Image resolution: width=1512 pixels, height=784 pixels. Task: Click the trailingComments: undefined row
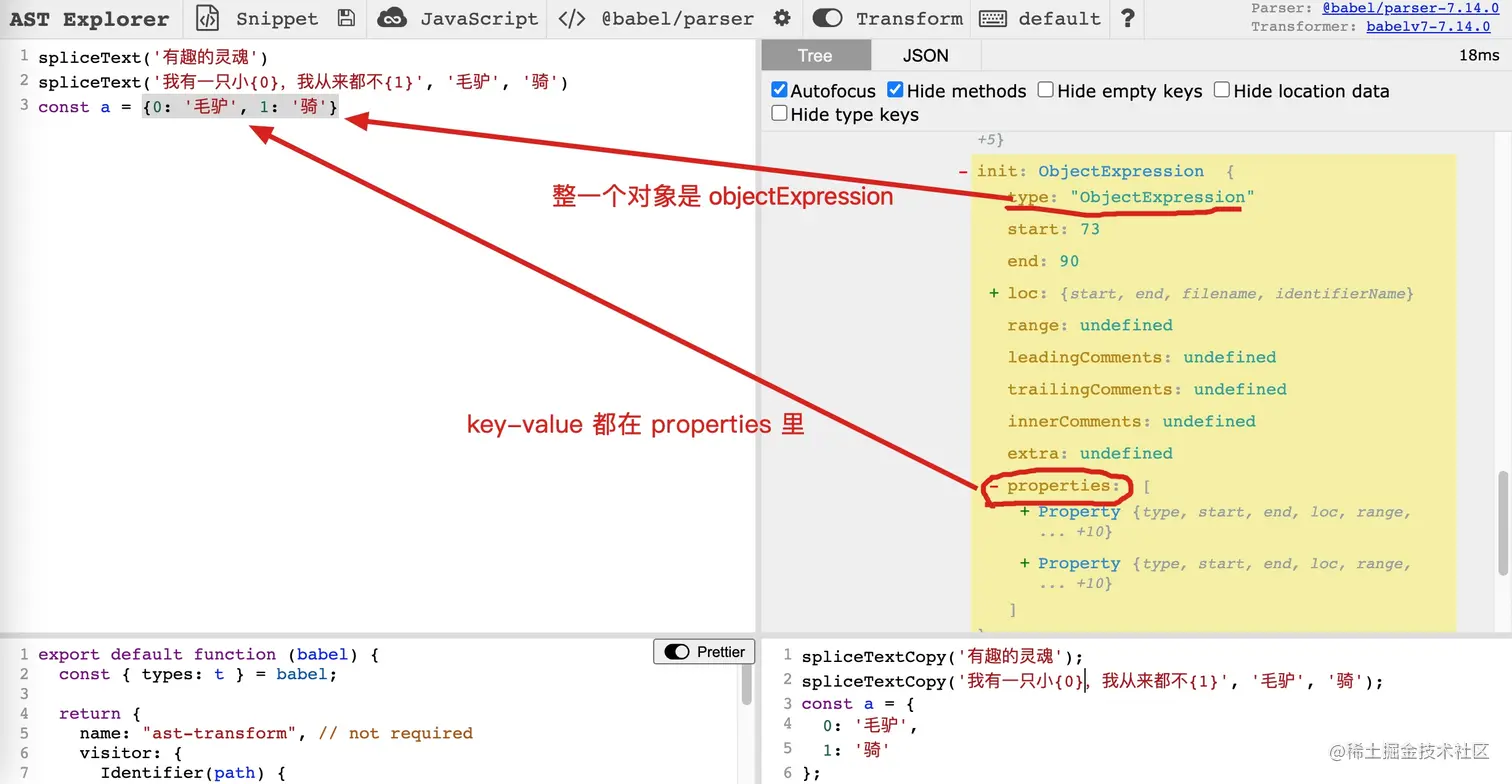pos(1147,389)
